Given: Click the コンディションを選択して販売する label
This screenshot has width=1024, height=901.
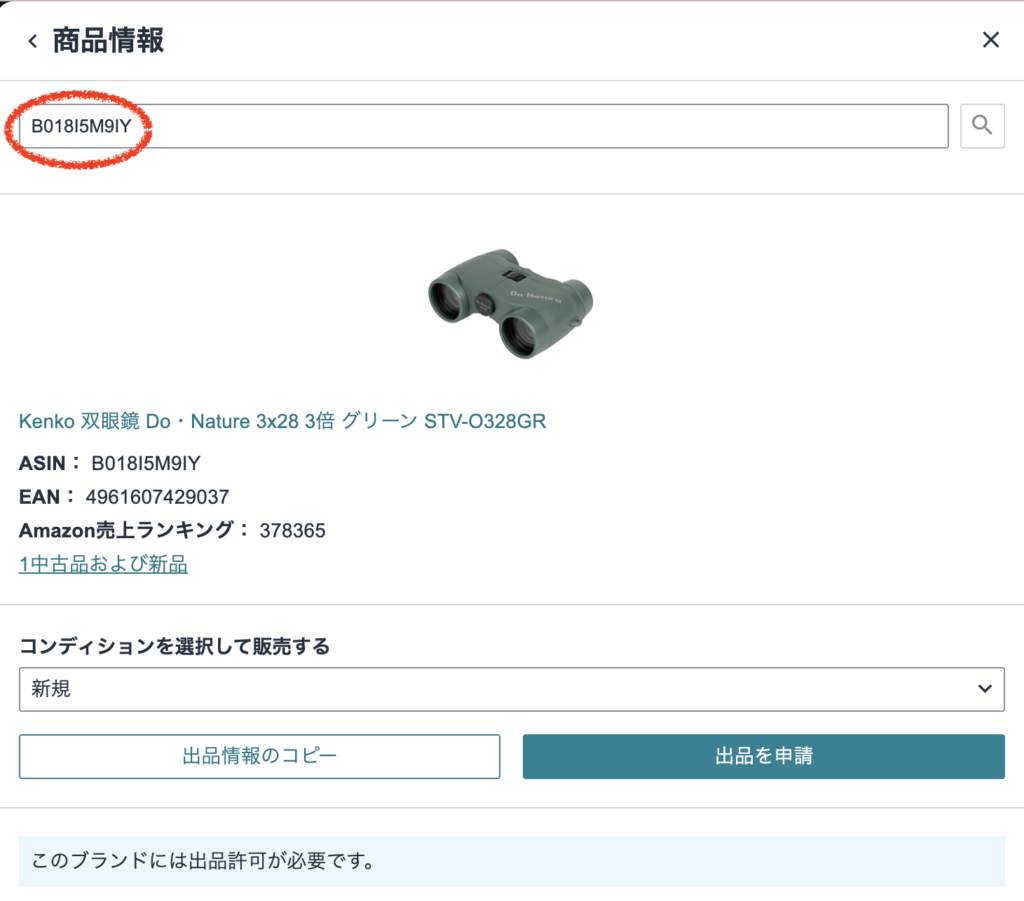Looking at the screenshot, I should 174,646.
